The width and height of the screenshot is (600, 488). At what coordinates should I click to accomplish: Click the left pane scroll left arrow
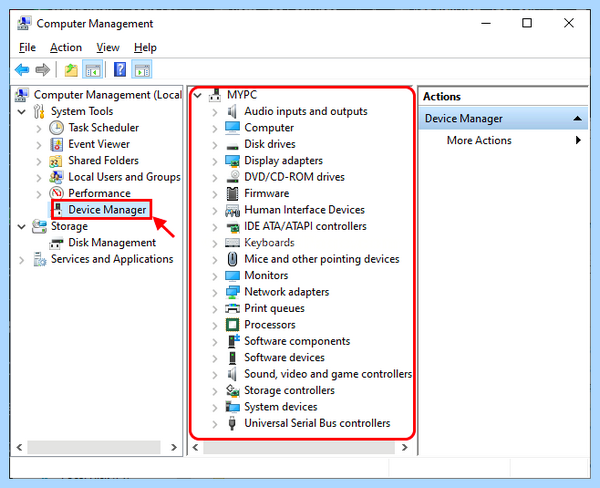pyautogui.click(x=19, y=447)
